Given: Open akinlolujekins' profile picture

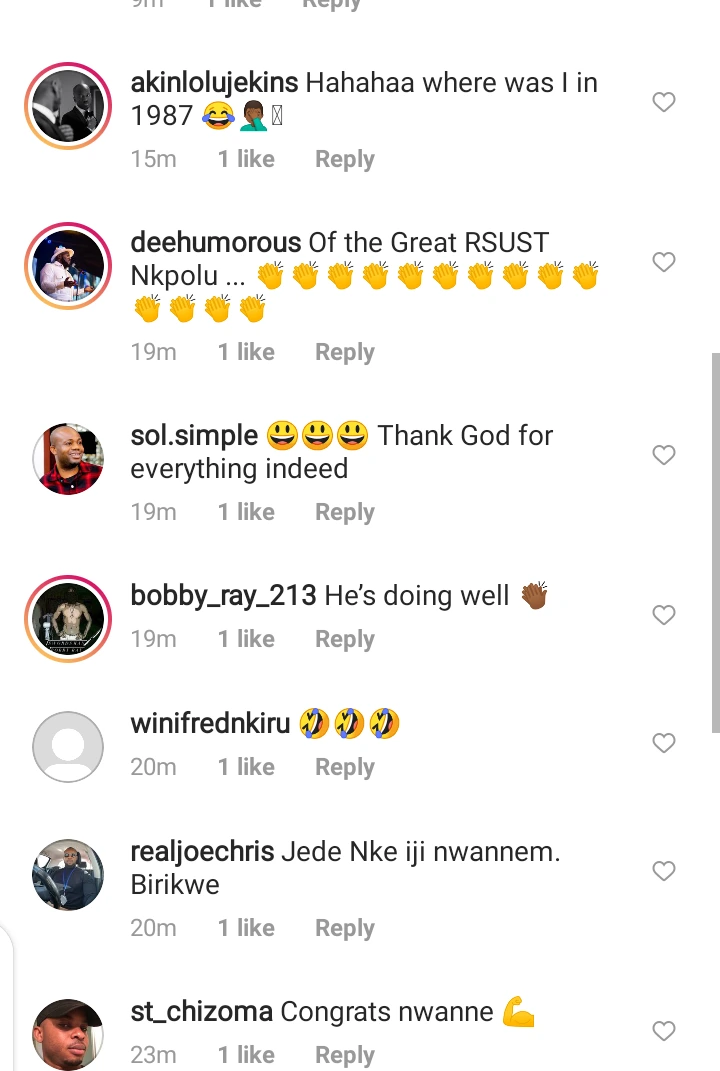Looking at the screenshot, I should 68,106.
